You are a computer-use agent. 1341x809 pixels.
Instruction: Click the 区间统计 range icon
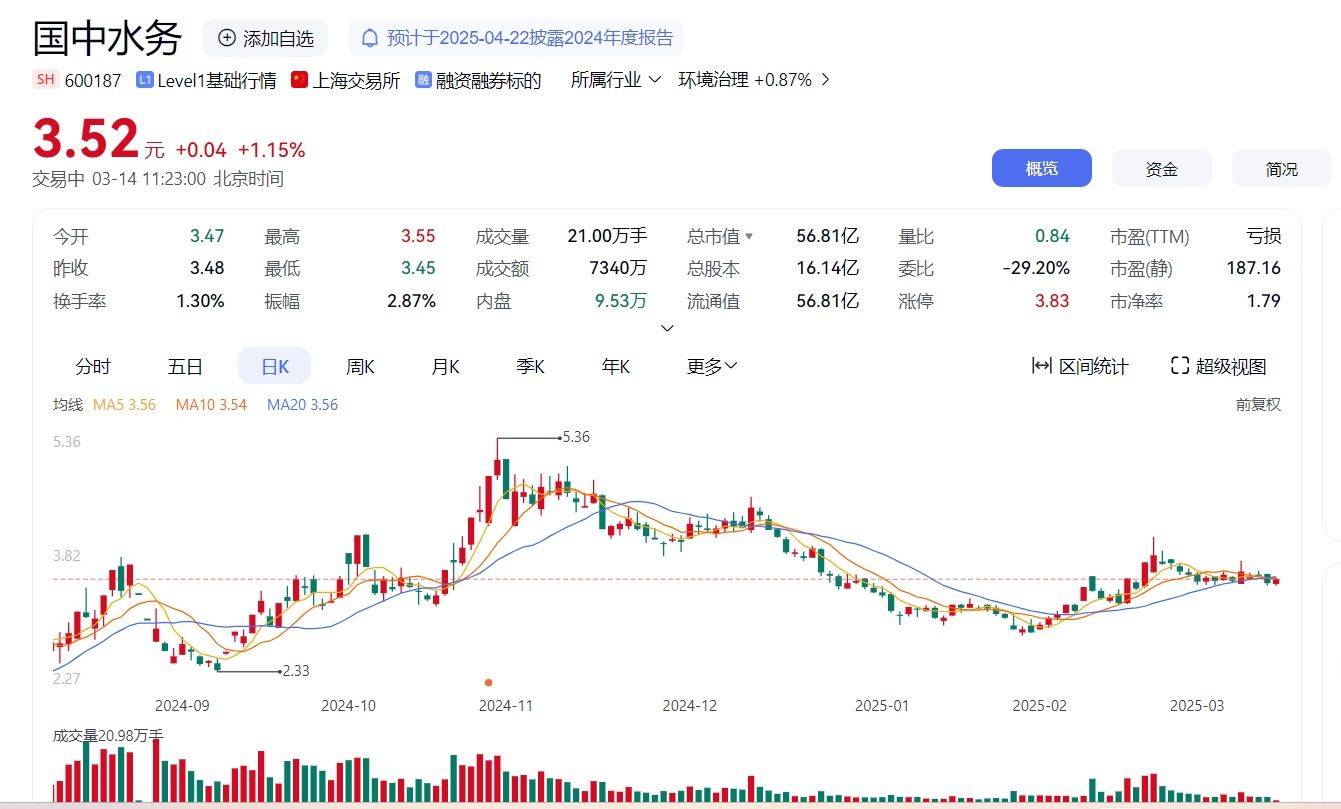tap(1042, 366)
